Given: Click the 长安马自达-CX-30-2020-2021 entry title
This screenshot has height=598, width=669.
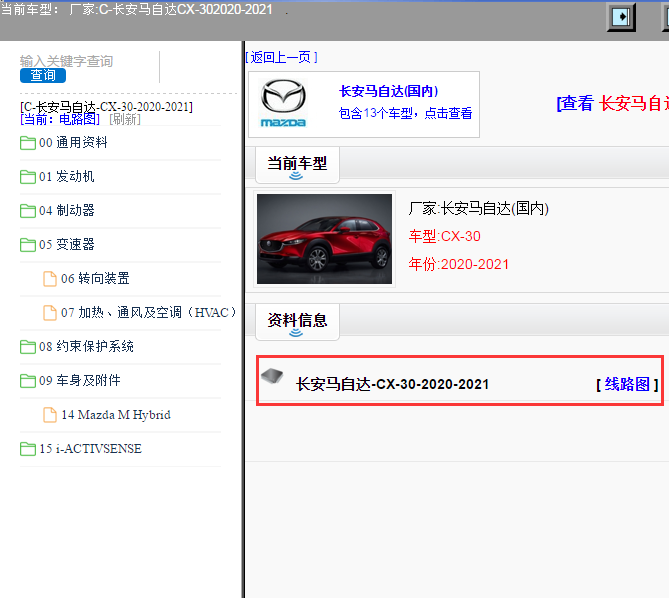Looking at the screenshot, I should [x=393, y=384].
